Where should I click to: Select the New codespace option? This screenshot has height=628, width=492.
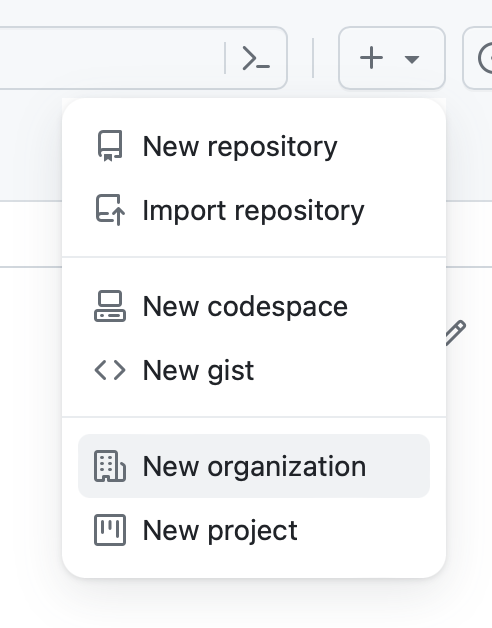point(254,306)
